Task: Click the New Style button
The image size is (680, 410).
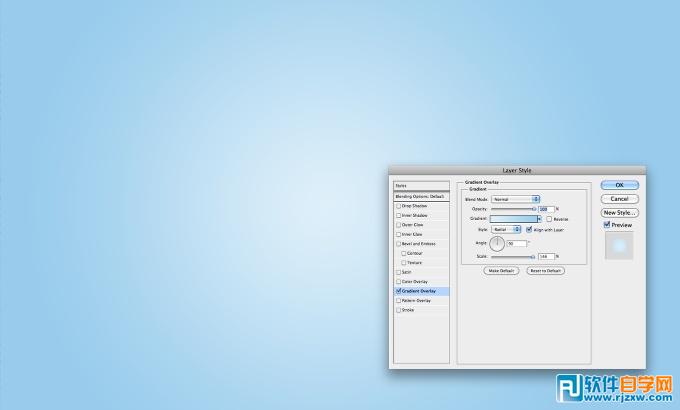Action: (x=620, y=213)
